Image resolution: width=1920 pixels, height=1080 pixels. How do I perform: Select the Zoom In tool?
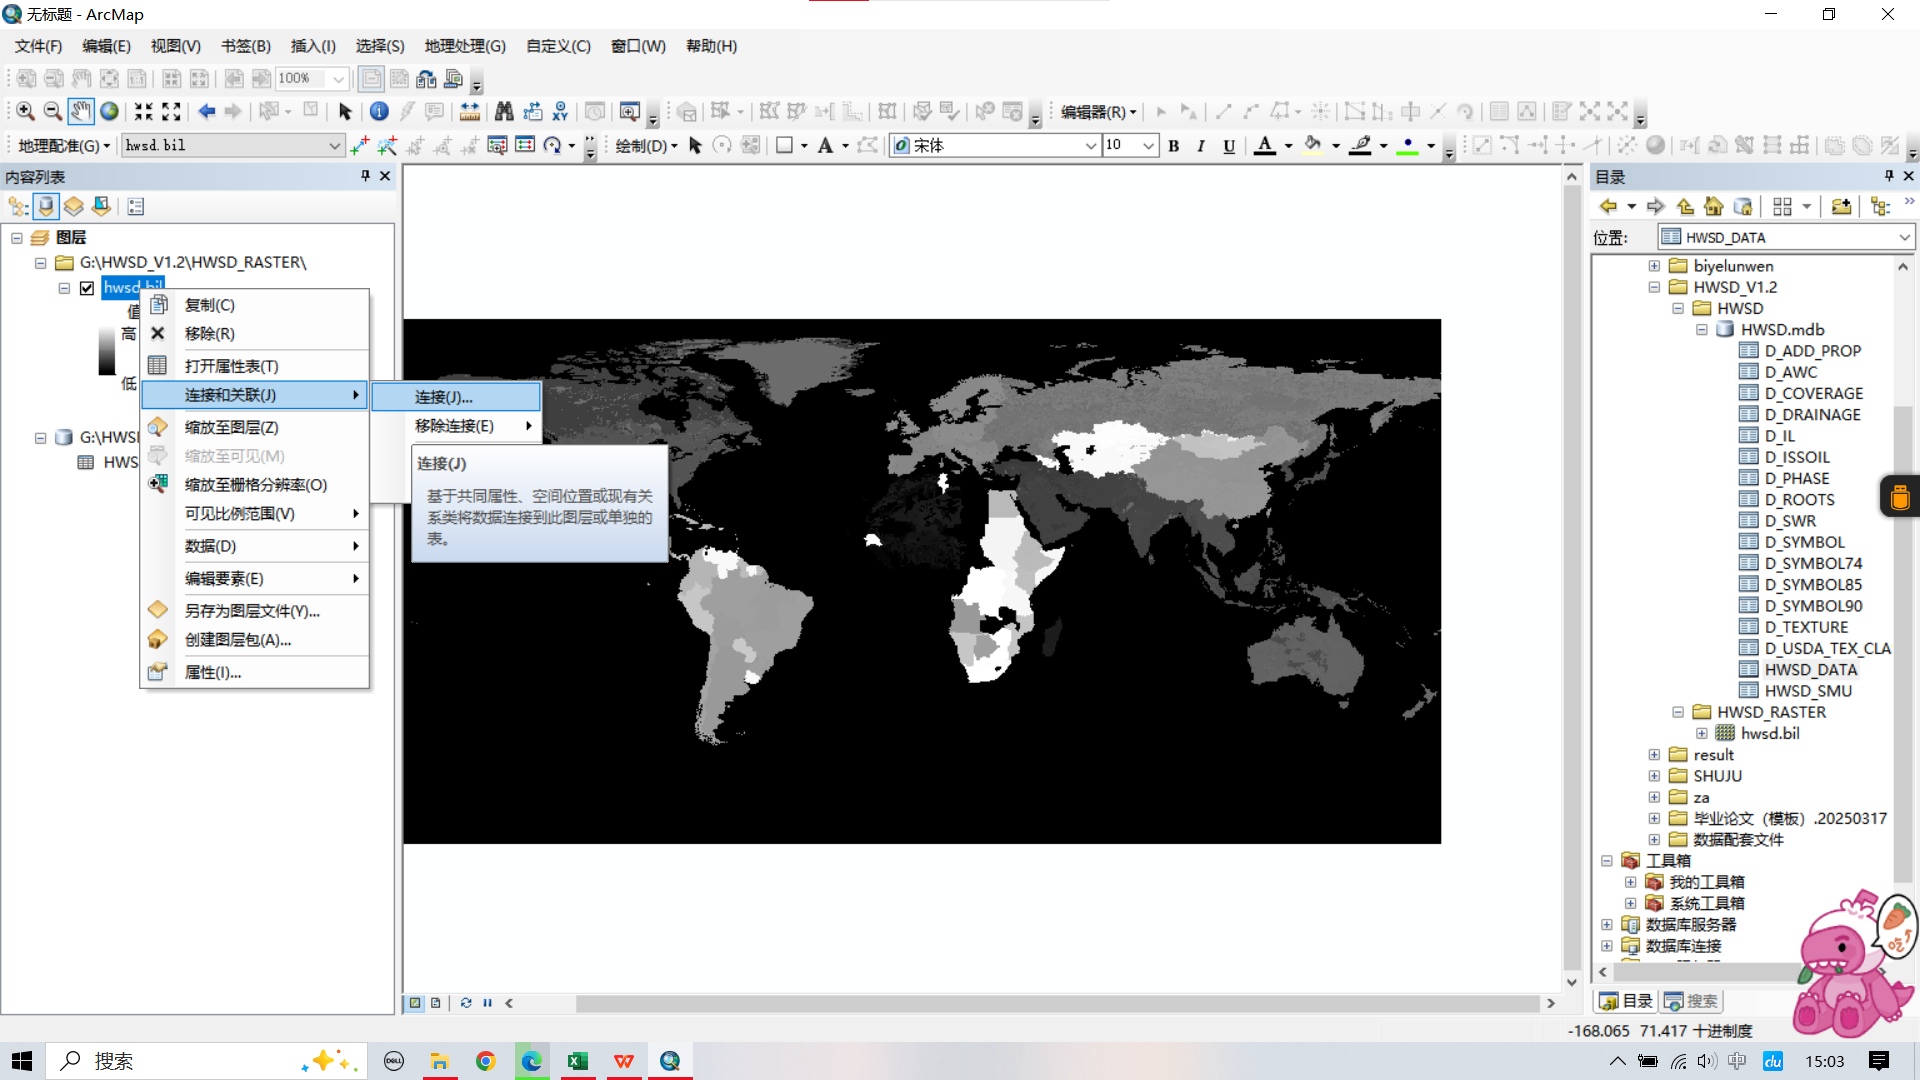coord(25,111)
